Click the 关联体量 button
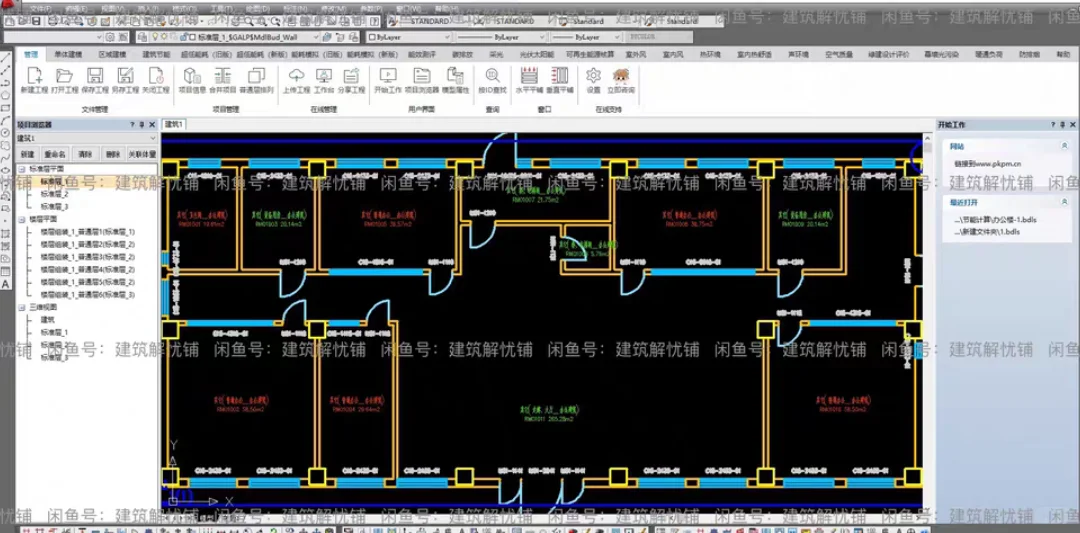The width and height of the screenshot is (1080, 533). pyautogui.click(x=142, y=154)
